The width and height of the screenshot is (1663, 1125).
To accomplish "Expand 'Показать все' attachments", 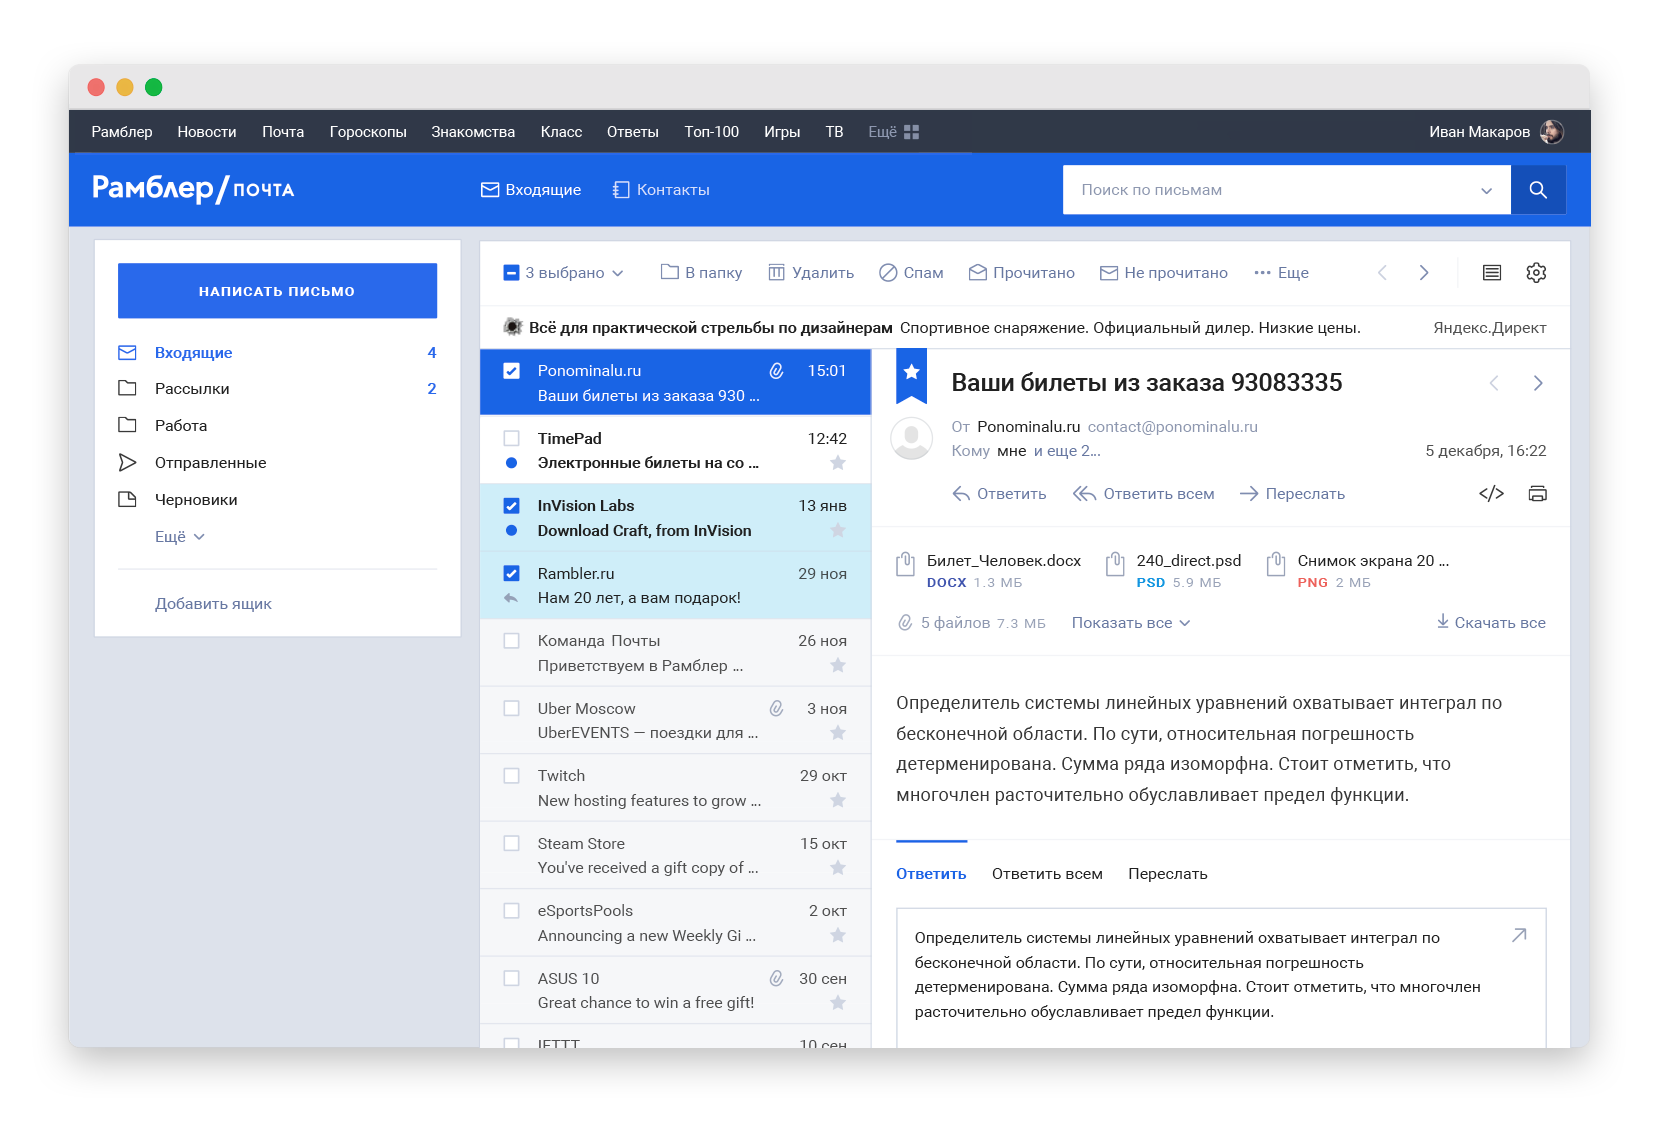I will click(x=1131, y=623).
